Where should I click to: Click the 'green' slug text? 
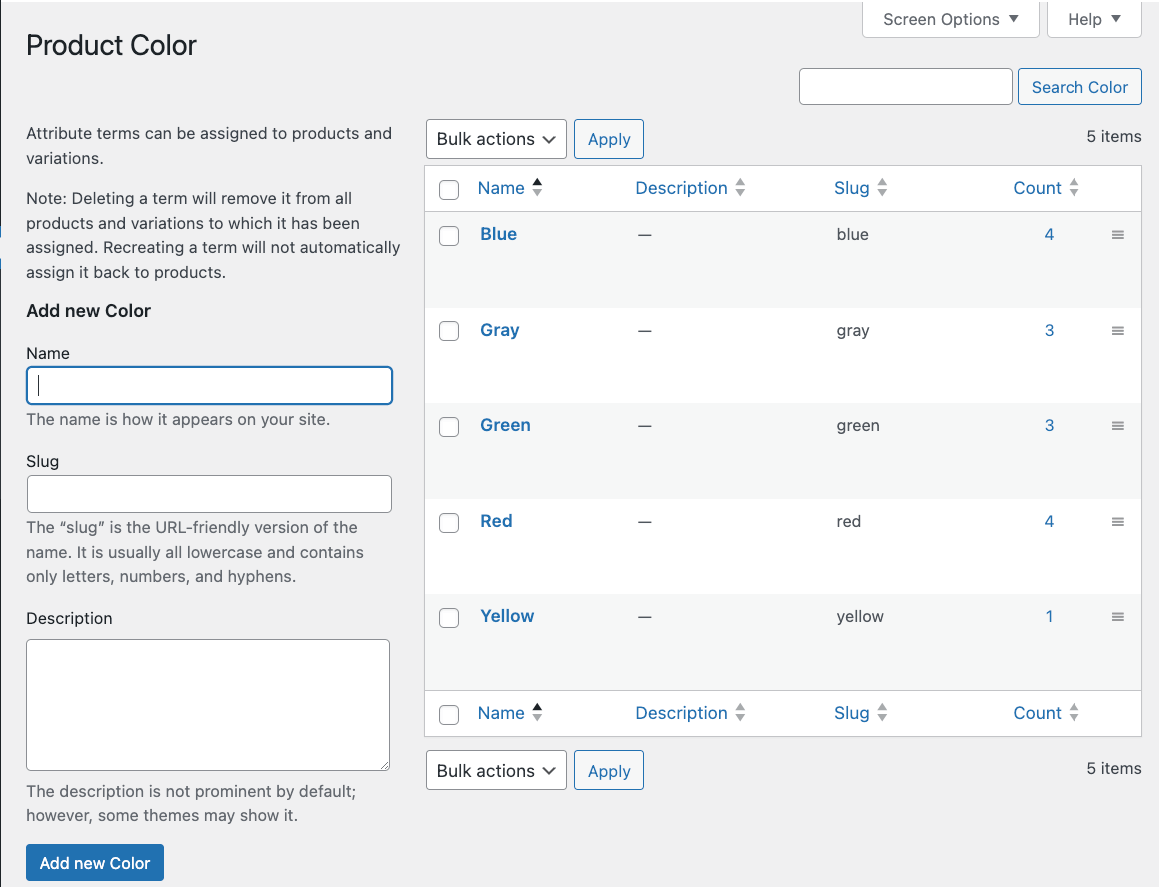click(858, 426)
